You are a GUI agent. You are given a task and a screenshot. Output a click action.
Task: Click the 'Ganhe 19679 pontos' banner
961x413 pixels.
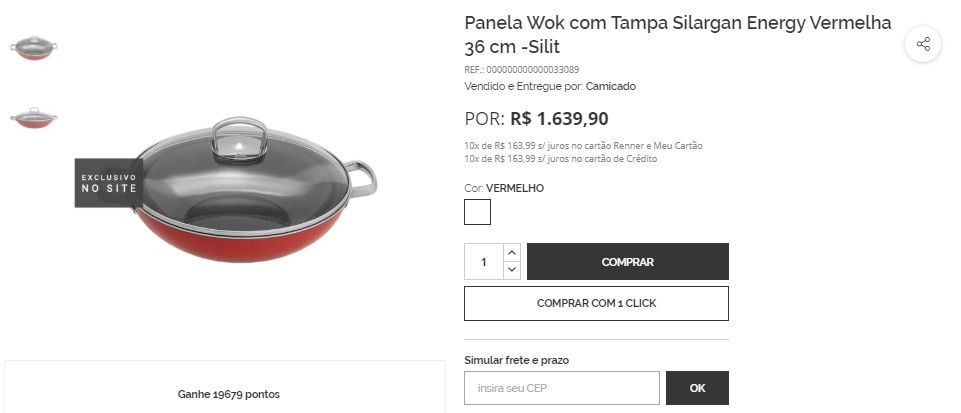click(x=229, y=394)
